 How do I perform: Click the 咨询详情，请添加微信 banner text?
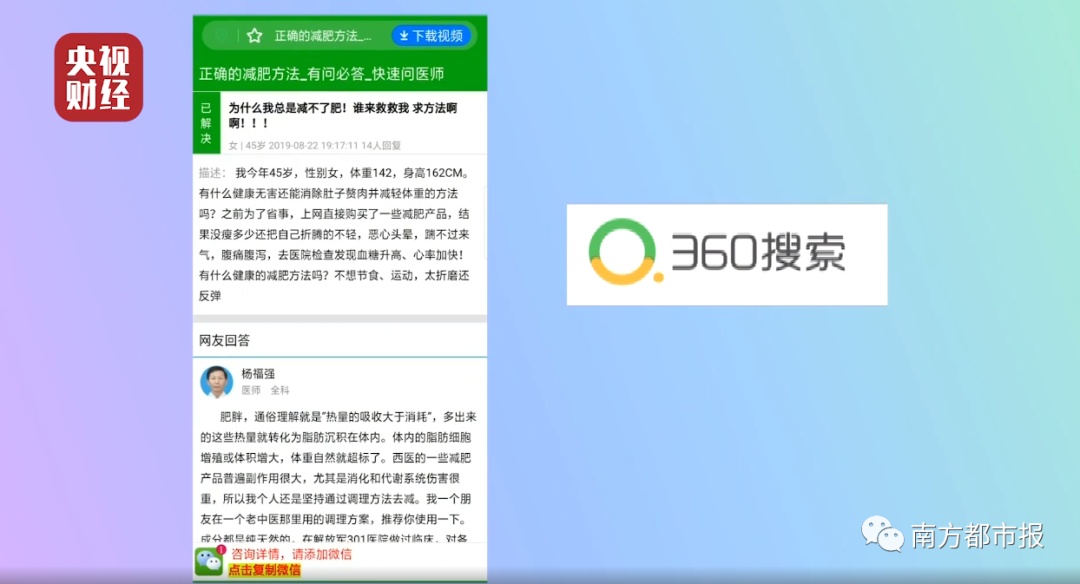click(291, 554)
